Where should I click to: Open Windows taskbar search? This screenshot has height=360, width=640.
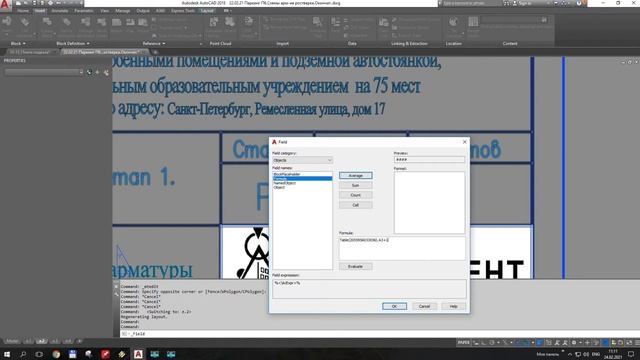click(23, 354)
